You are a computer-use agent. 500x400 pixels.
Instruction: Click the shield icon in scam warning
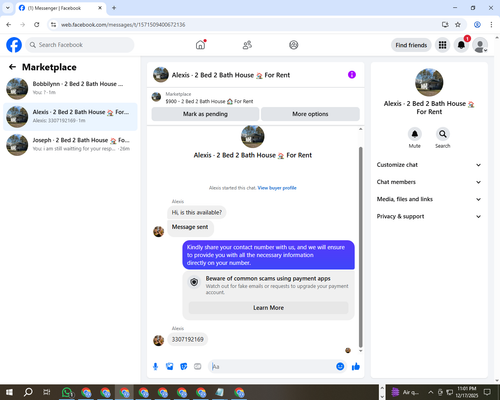pyautogui.click(x=194, y=282)
